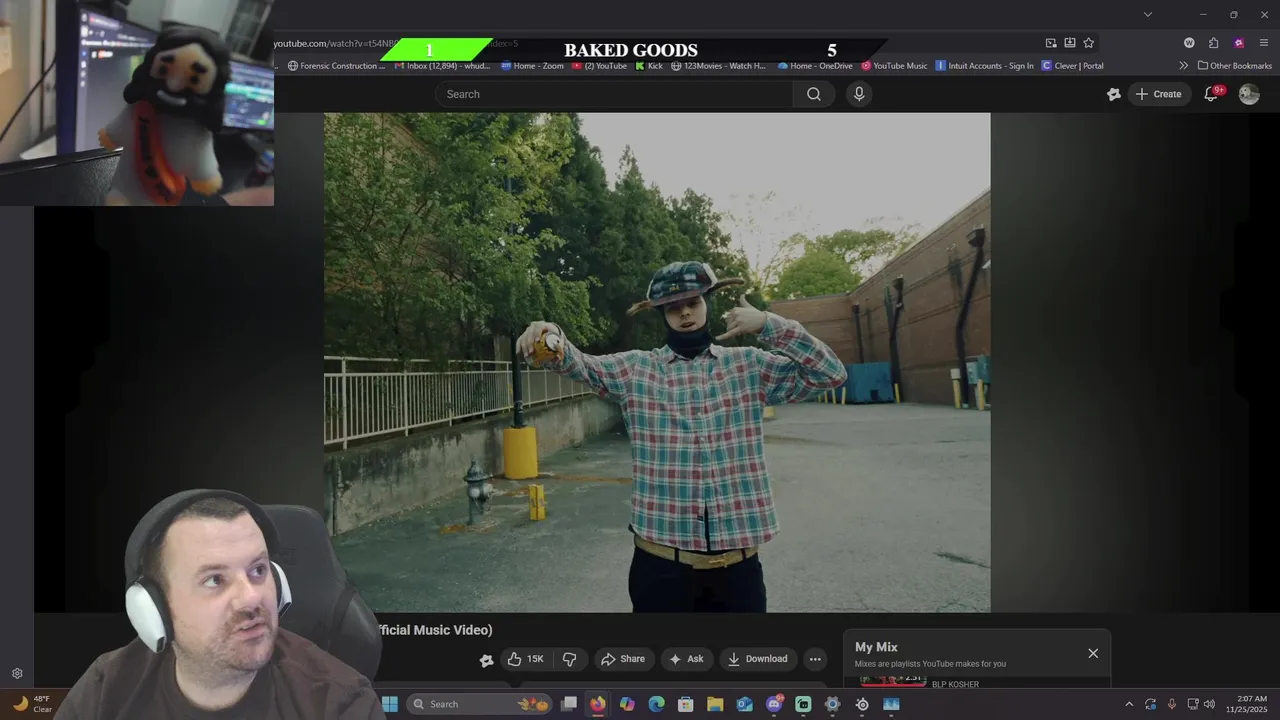
Task: Open the YouTube notifications bell
Action: pyautogui.click(x=1211, y=94)
